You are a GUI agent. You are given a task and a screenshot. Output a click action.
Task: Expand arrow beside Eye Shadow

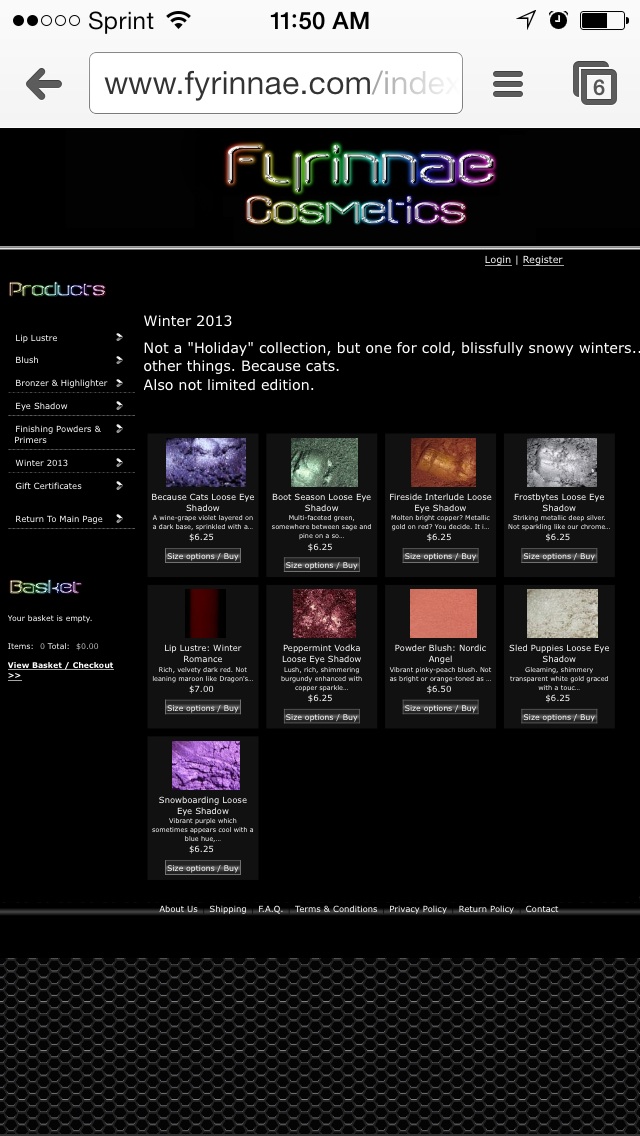[x=119, y=406]
